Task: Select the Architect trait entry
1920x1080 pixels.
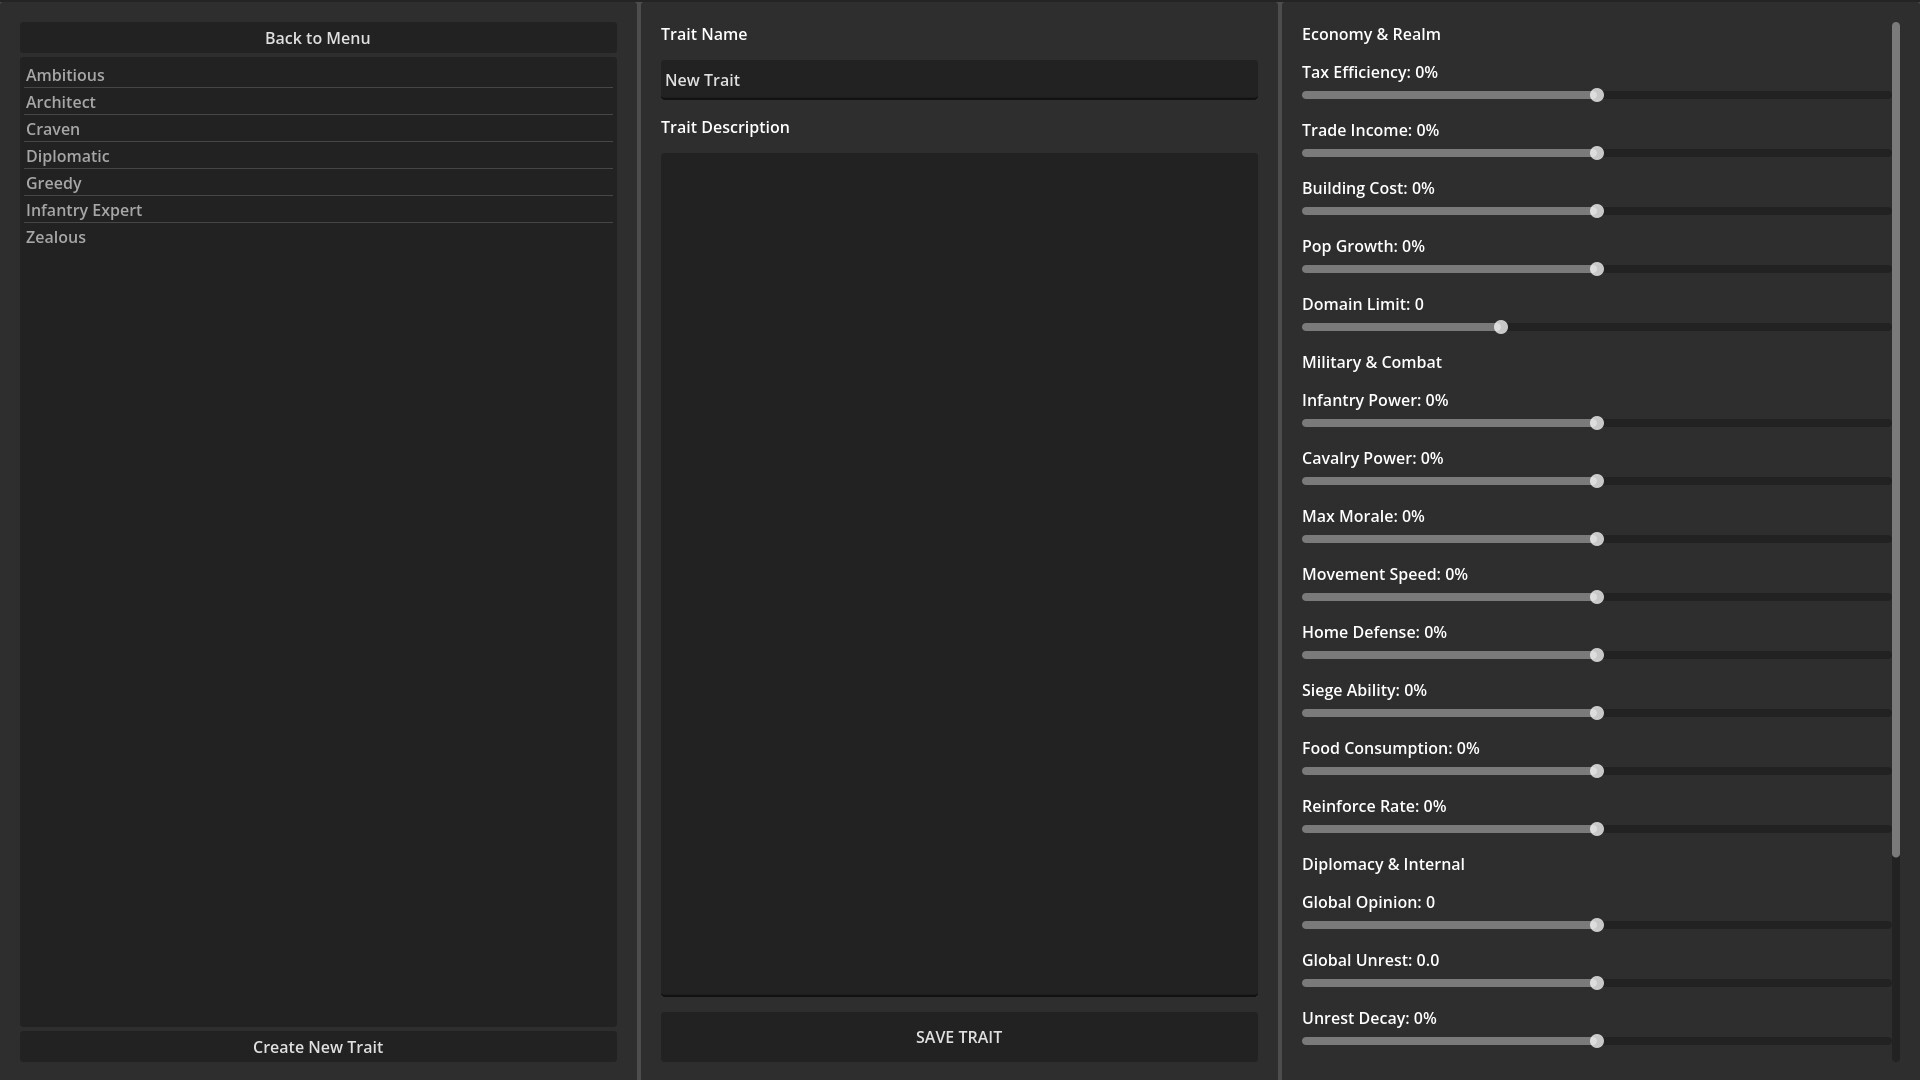Action: (61, 102)
